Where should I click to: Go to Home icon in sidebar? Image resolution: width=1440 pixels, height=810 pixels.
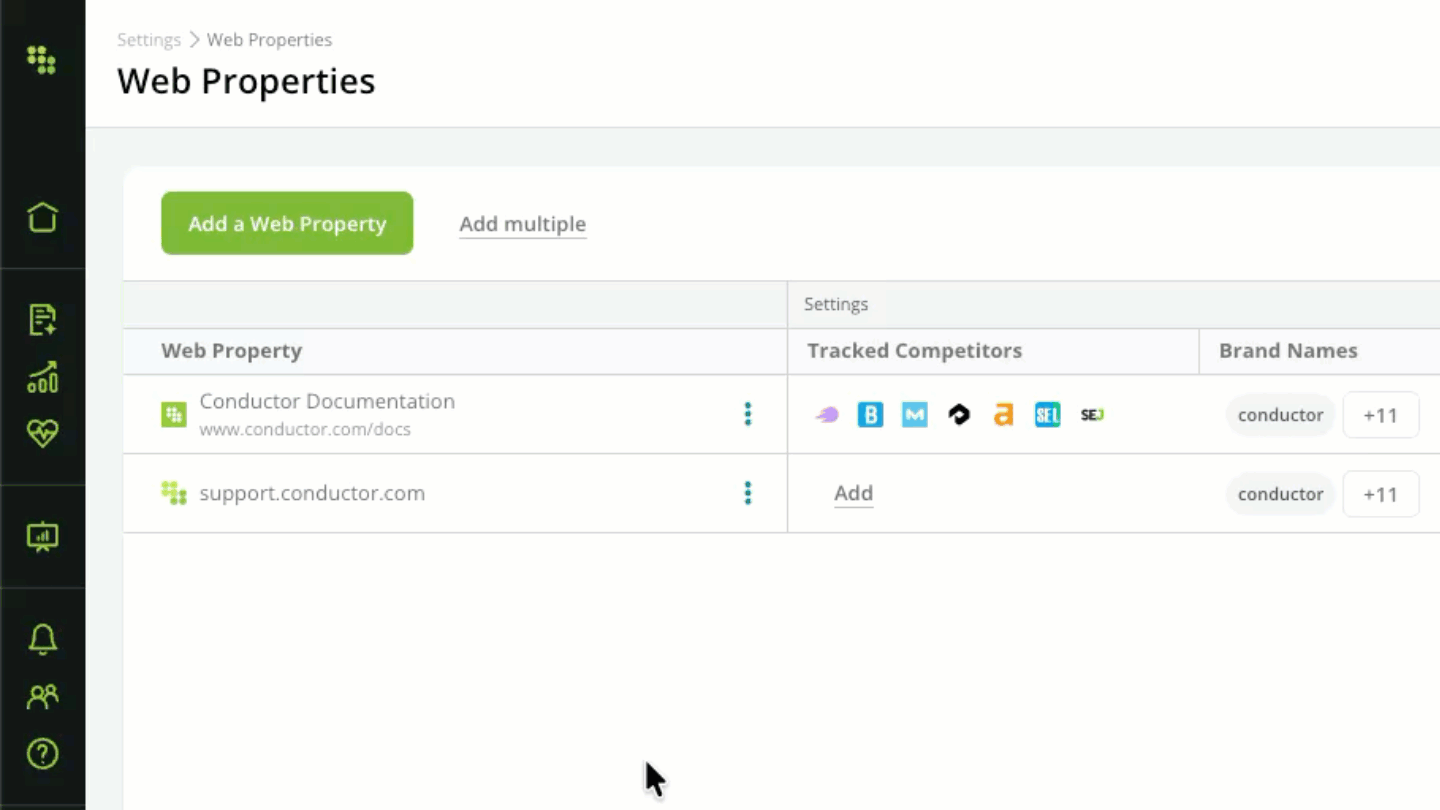[42, 217]
